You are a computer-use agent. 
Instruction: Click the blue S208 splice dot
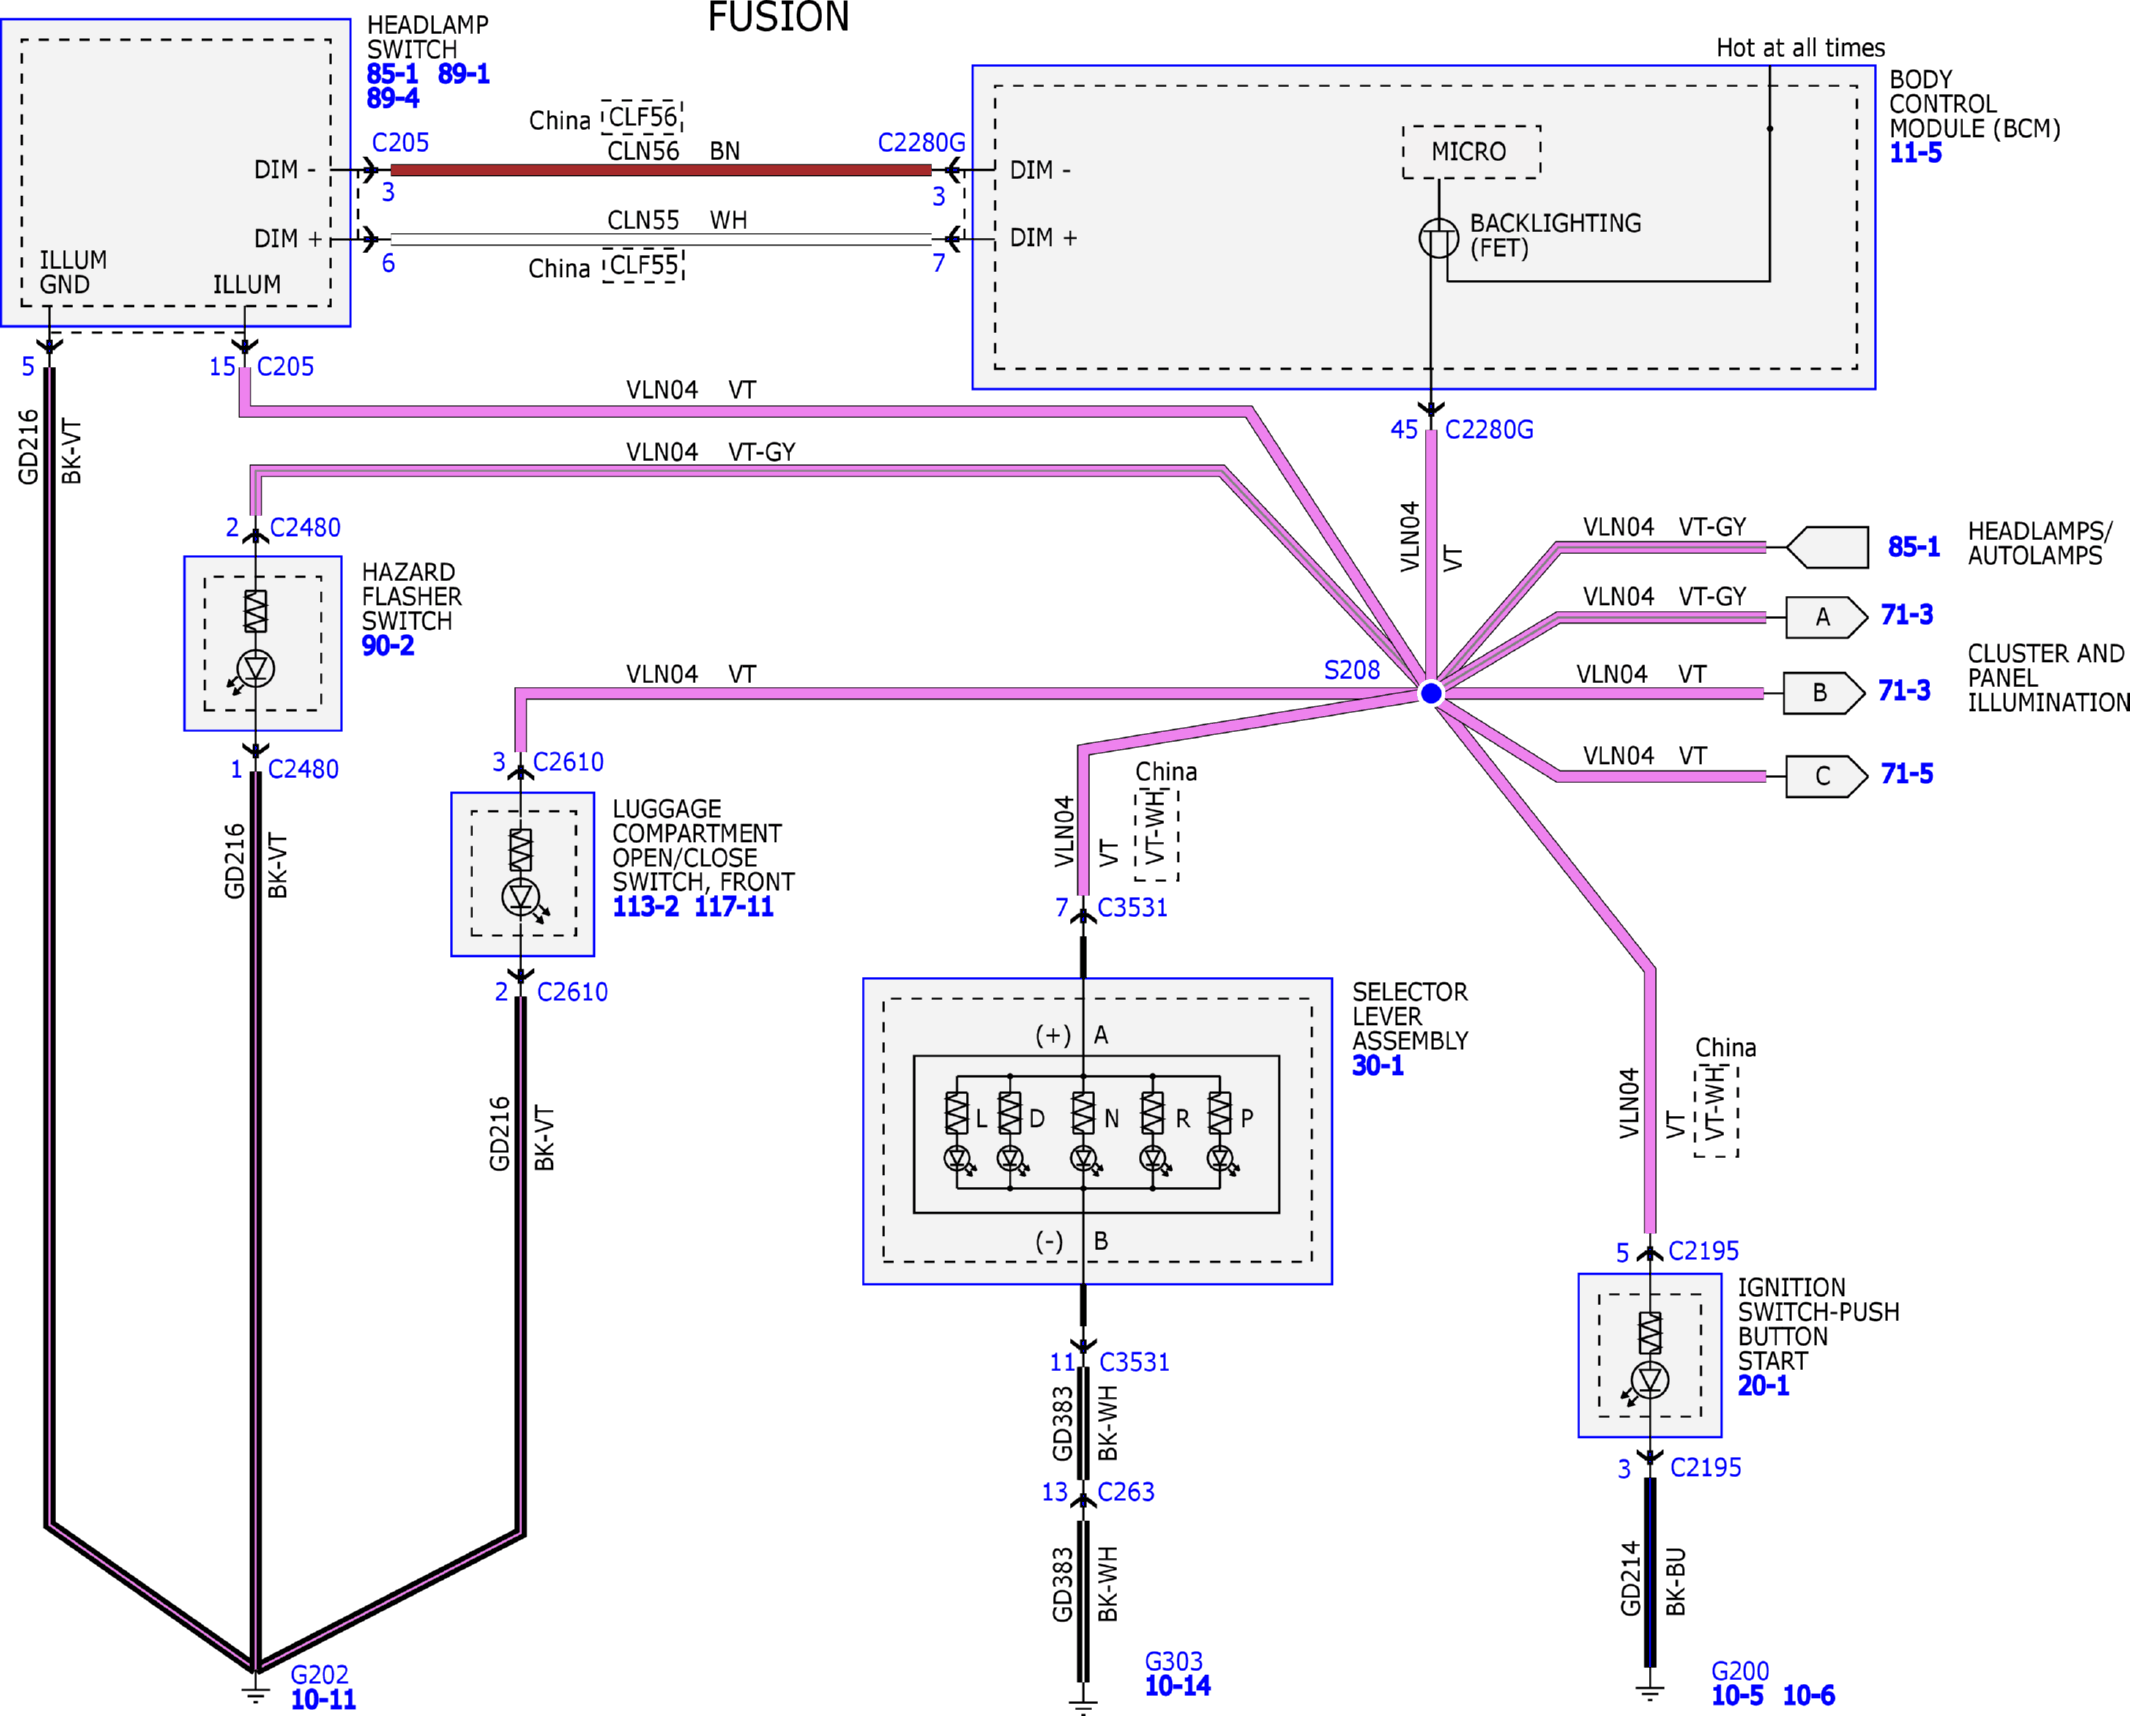point(1431,693)
